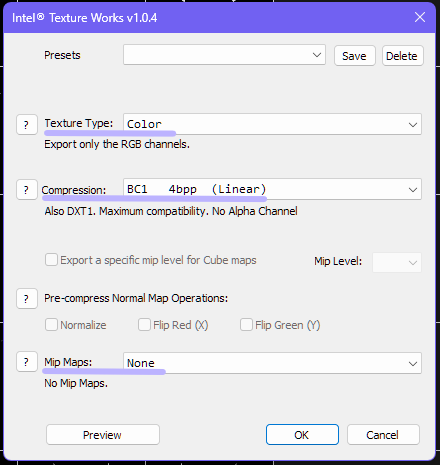Open help for Pre-compress Normal Map Operations
Viewport: 440px width, 465px height.
tap(27, 299)
